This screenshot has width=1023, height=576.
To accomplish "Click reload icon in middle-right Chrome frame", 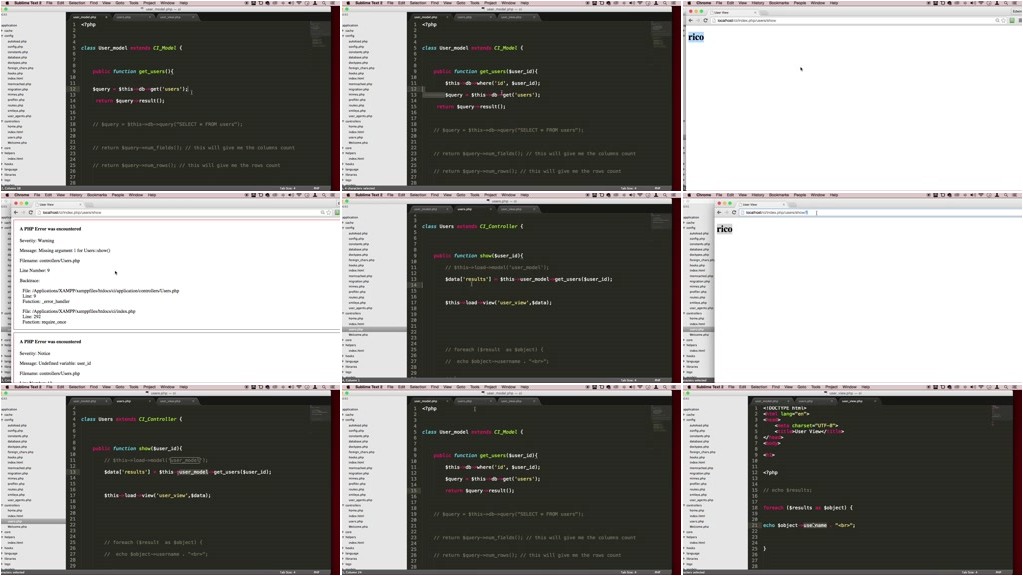I will tap(734, 213).
